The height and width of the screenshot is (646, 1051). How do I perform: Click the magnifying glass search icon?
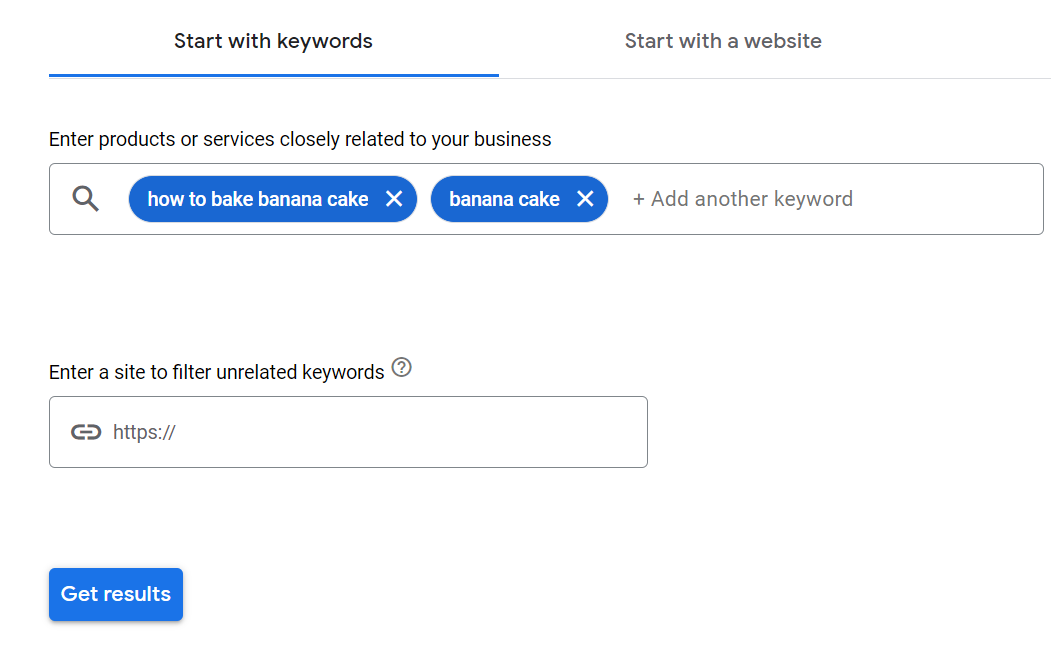tap(87, 199)
